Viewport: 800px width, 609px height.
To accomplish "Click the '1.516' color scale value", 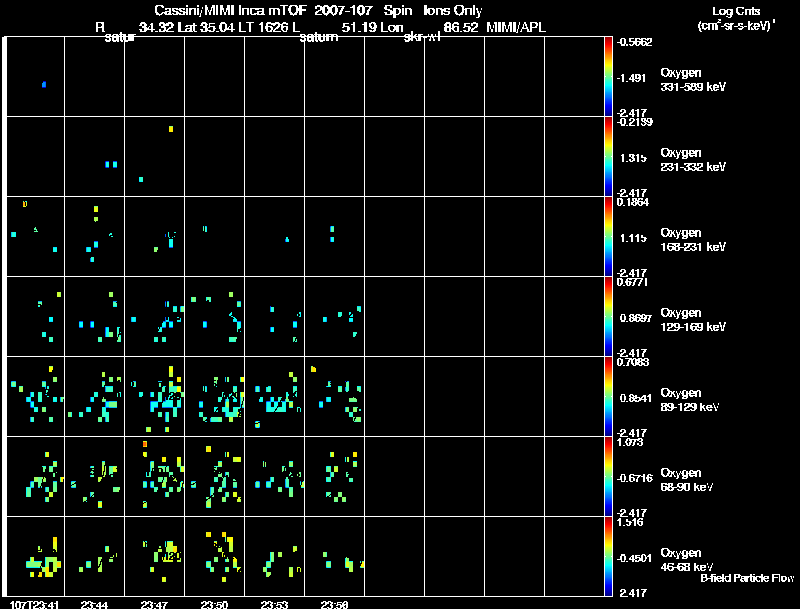I will pos(630,522).
